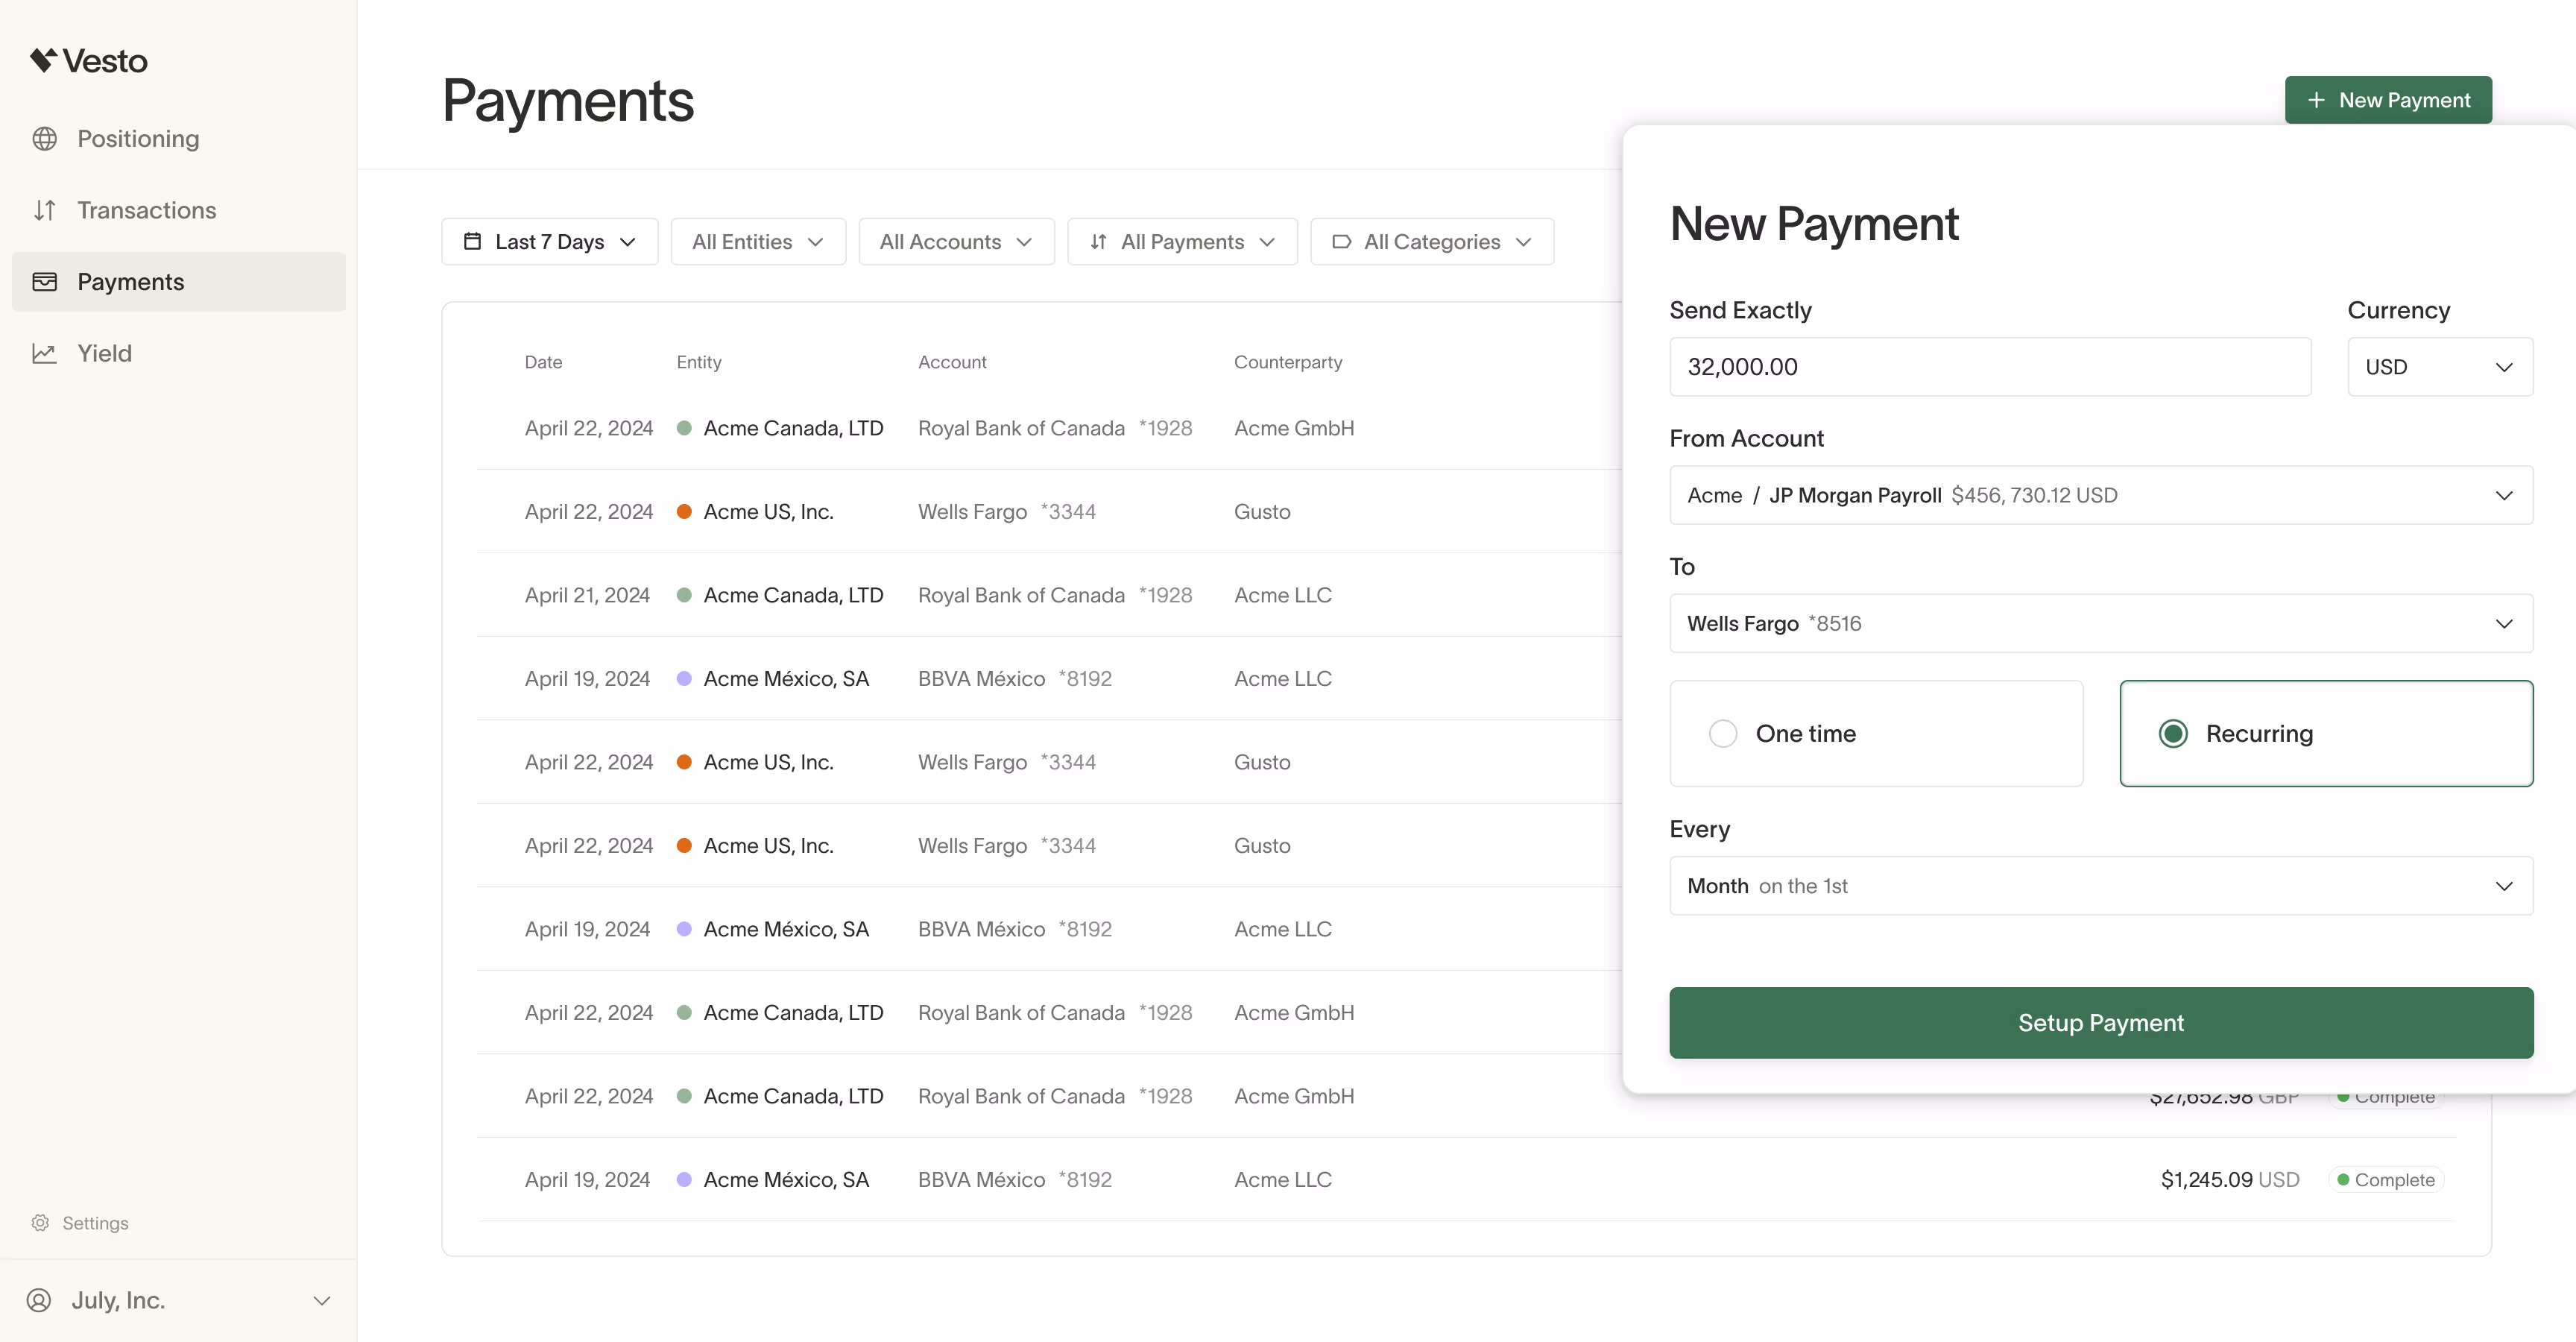Click the Transactions arrows icon
Screen dimensions: 2576x1342
pos(44,210)
